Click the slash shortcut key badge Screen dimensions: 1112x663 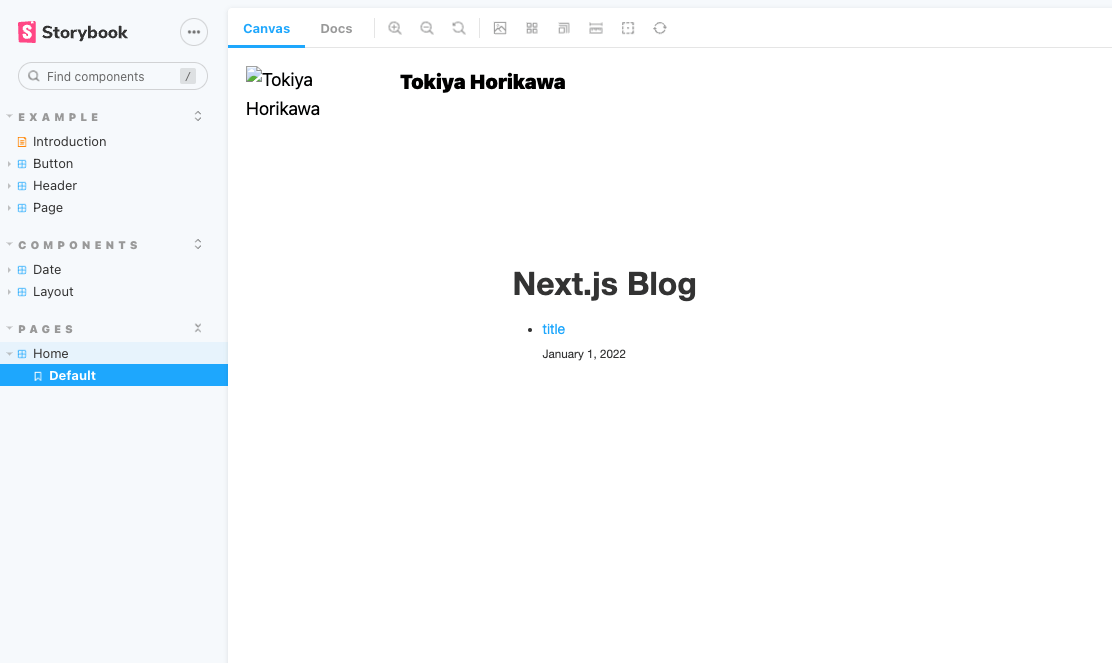pyautogui.click(x=188, y=77)
